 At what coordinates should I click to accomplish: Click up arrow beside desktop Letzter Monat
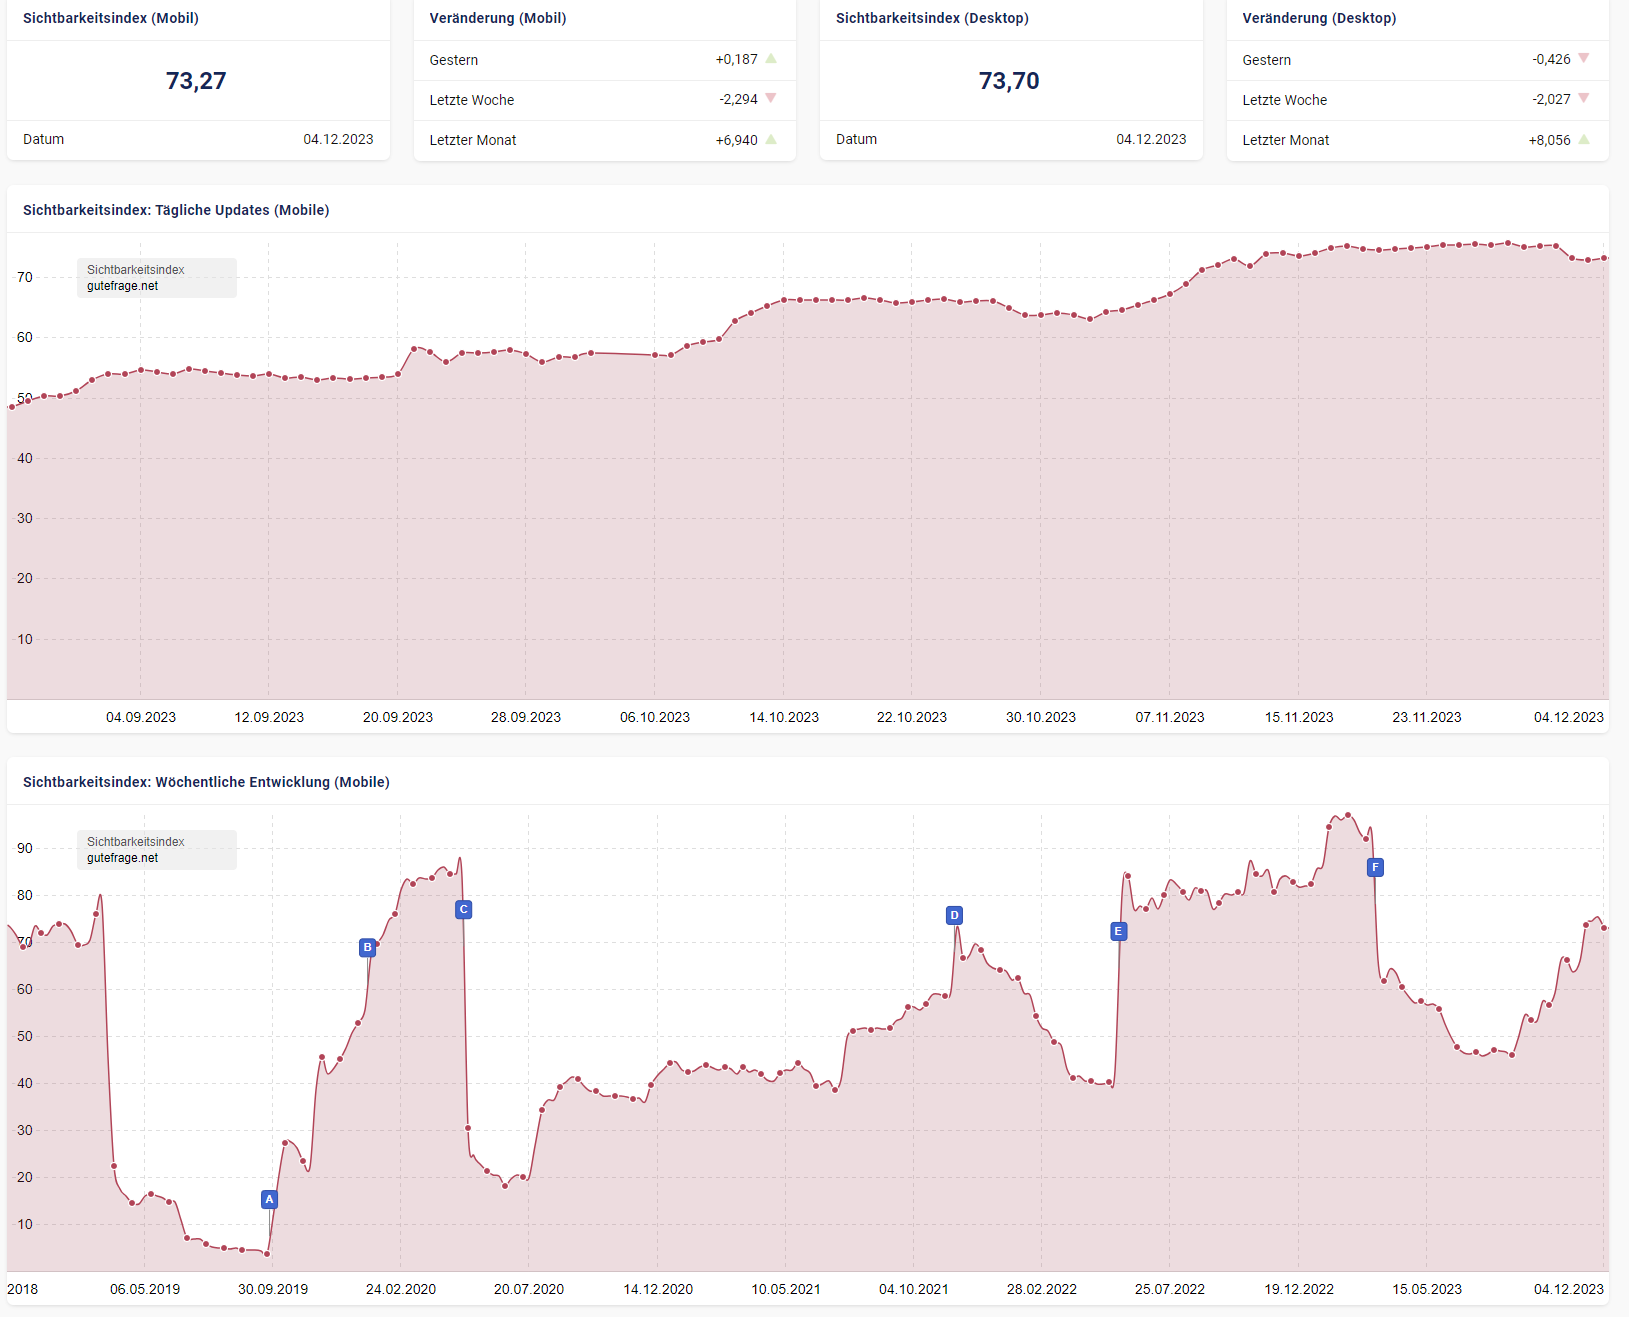pyautogui.click(x=1584, y=140)
